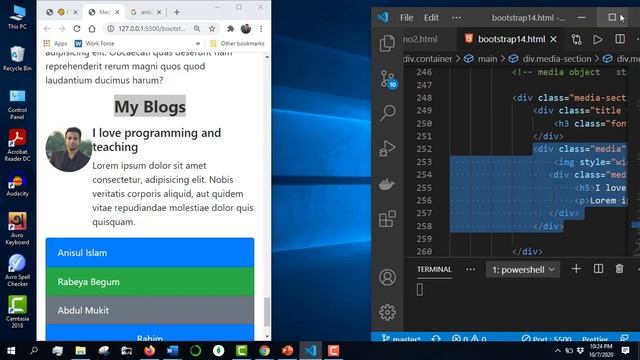Create a new terminal with plus icon
The image size is (640, 360).
click(x=576, y=269)
